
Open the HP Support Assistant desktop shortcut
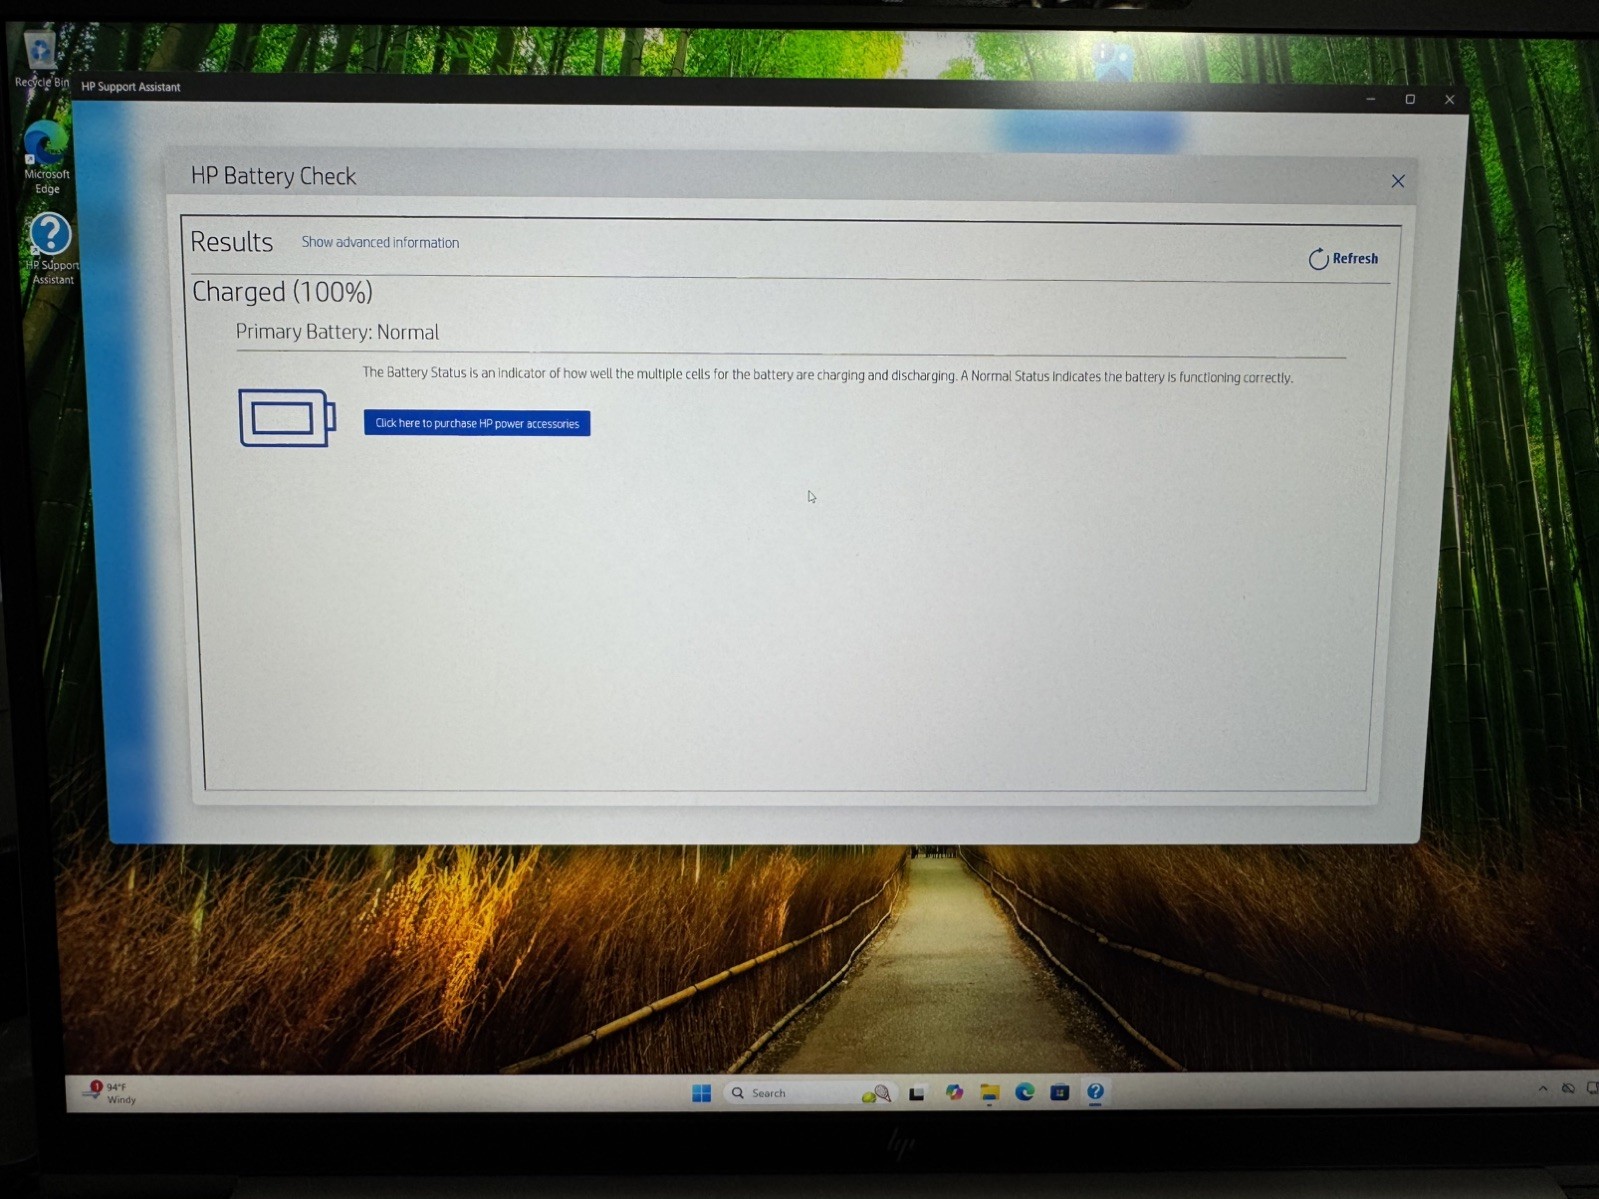pos(51,248)
